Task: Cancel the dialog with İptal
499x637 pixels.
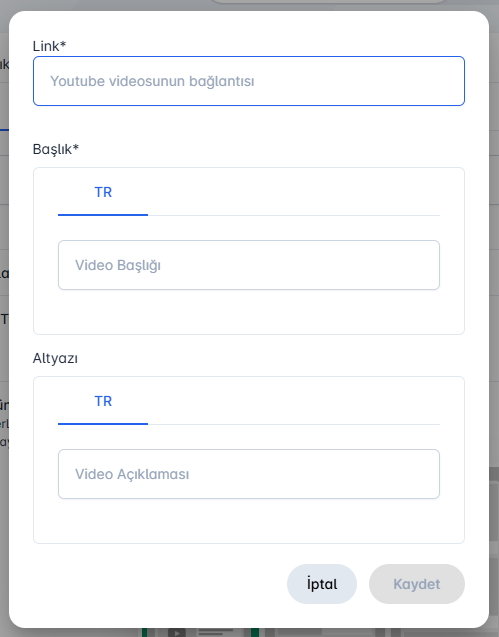Action: pyautogui.click(x=322, y=584)
